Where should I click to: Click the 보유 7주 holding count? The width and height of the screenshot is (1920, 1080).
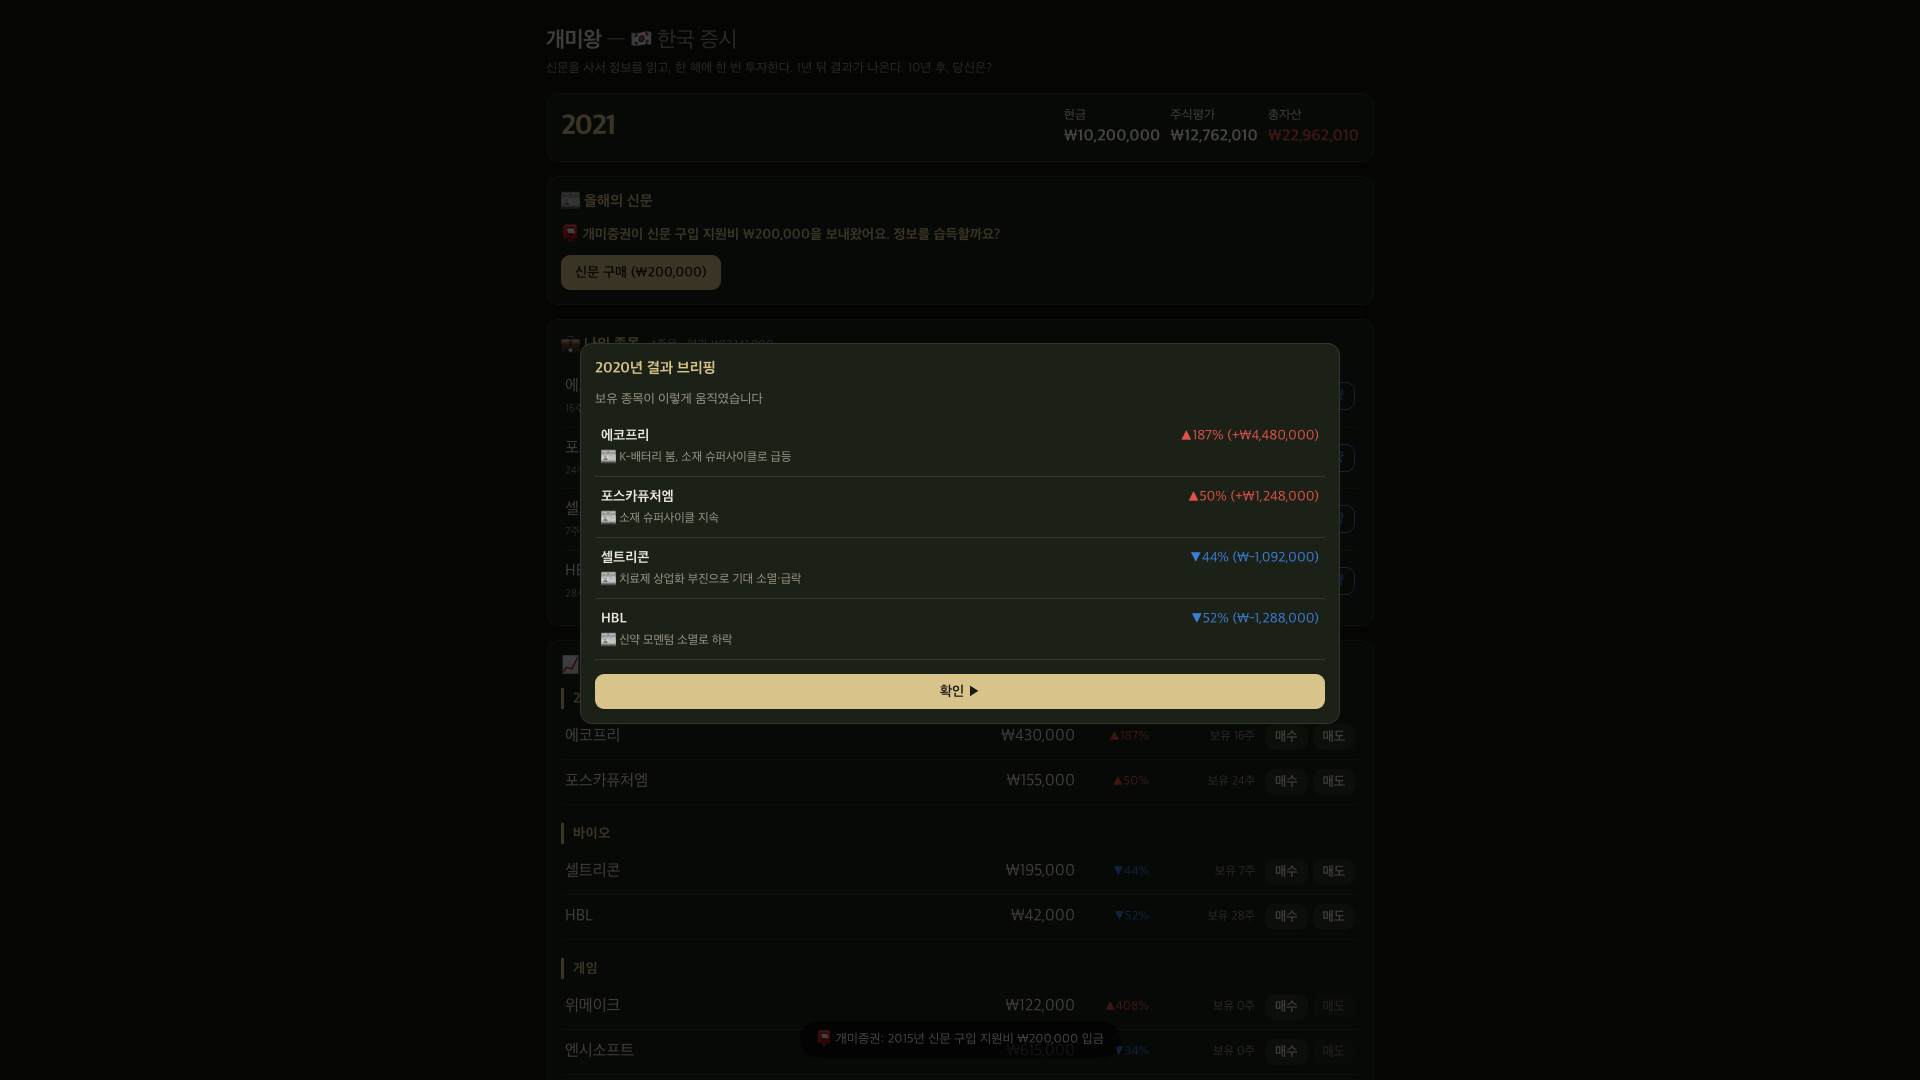(x=1235, y=871)
